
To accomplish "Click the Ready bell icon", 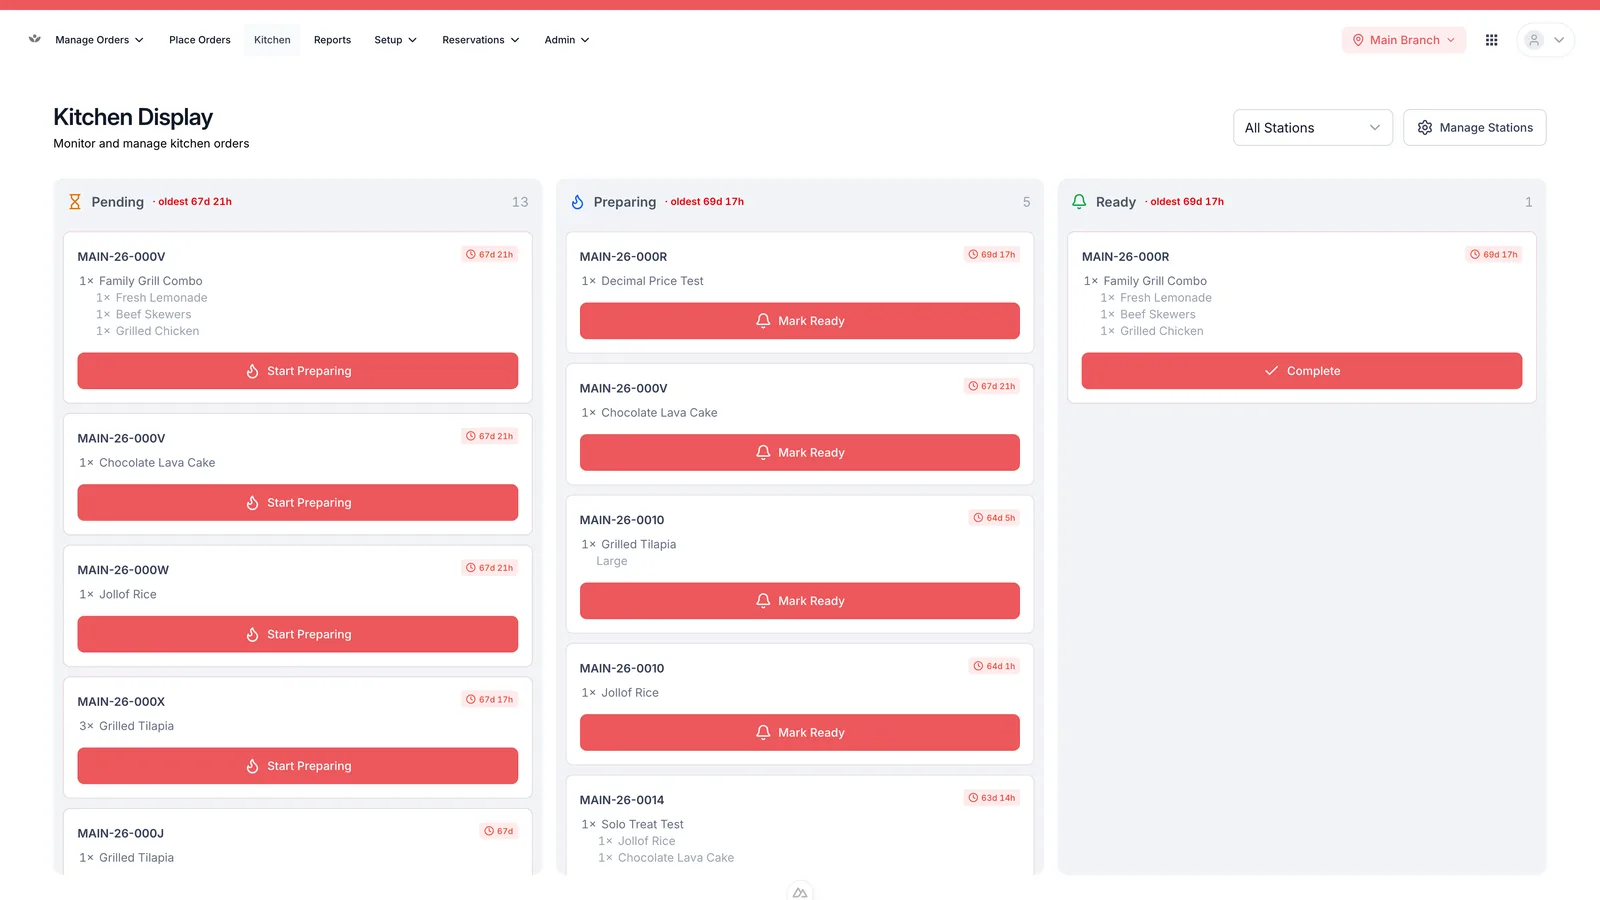I will pos(1079,202).
